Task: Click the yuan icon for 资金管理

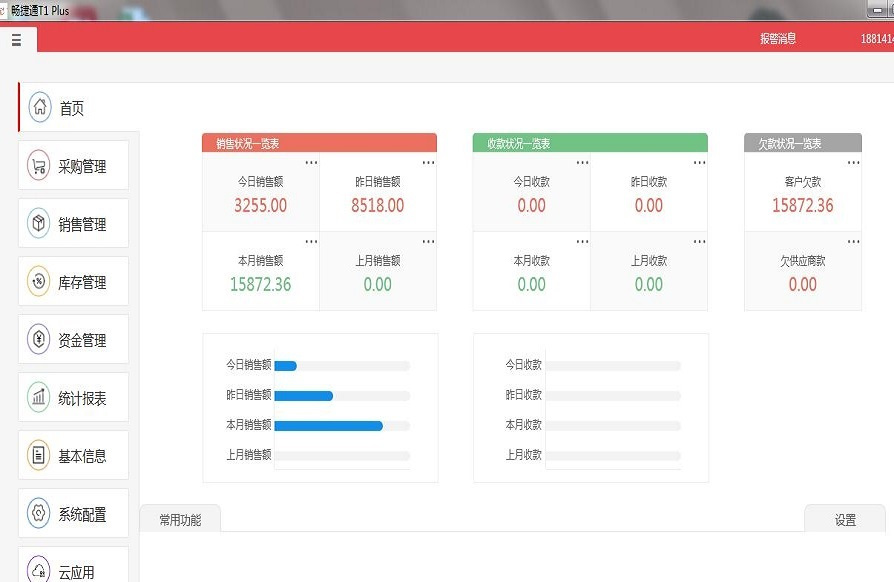Action: point(39,340)
